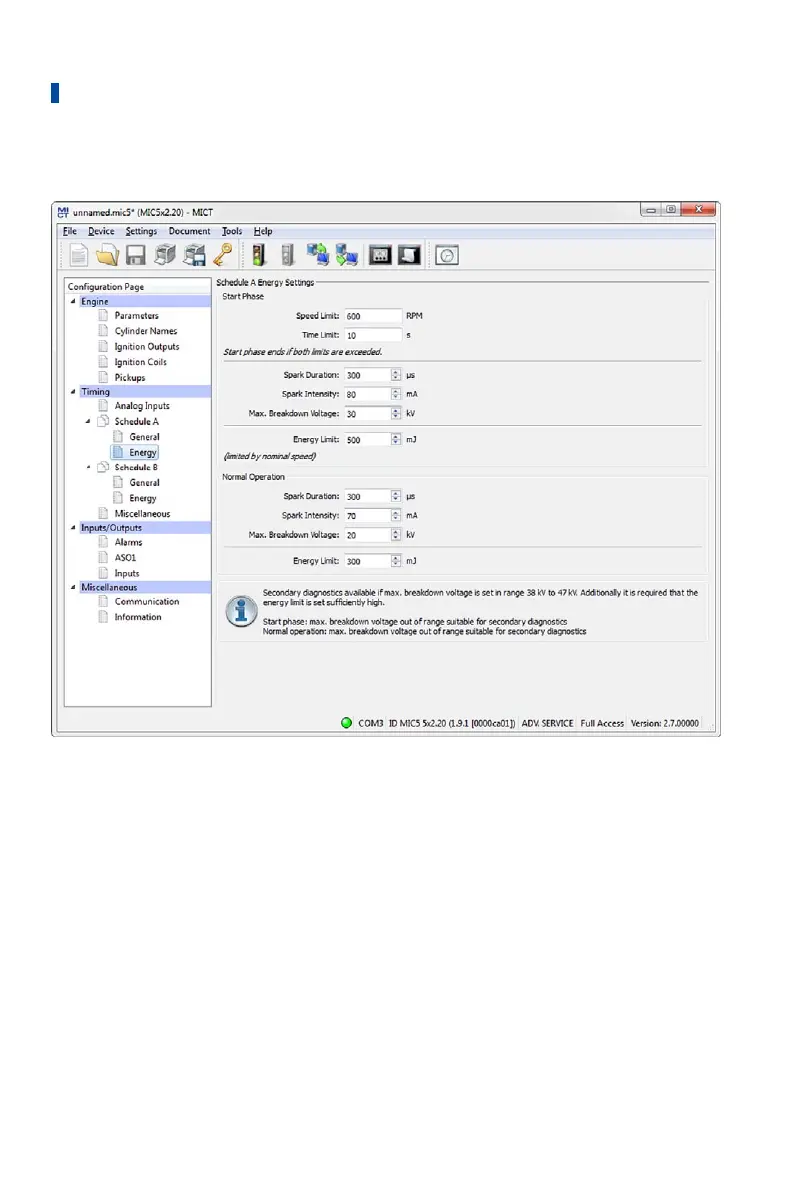Click the ID MIC5 5x2.20 status text
Image resolution: width=794 pixels, height=1190 pixels.
[452, 723]
